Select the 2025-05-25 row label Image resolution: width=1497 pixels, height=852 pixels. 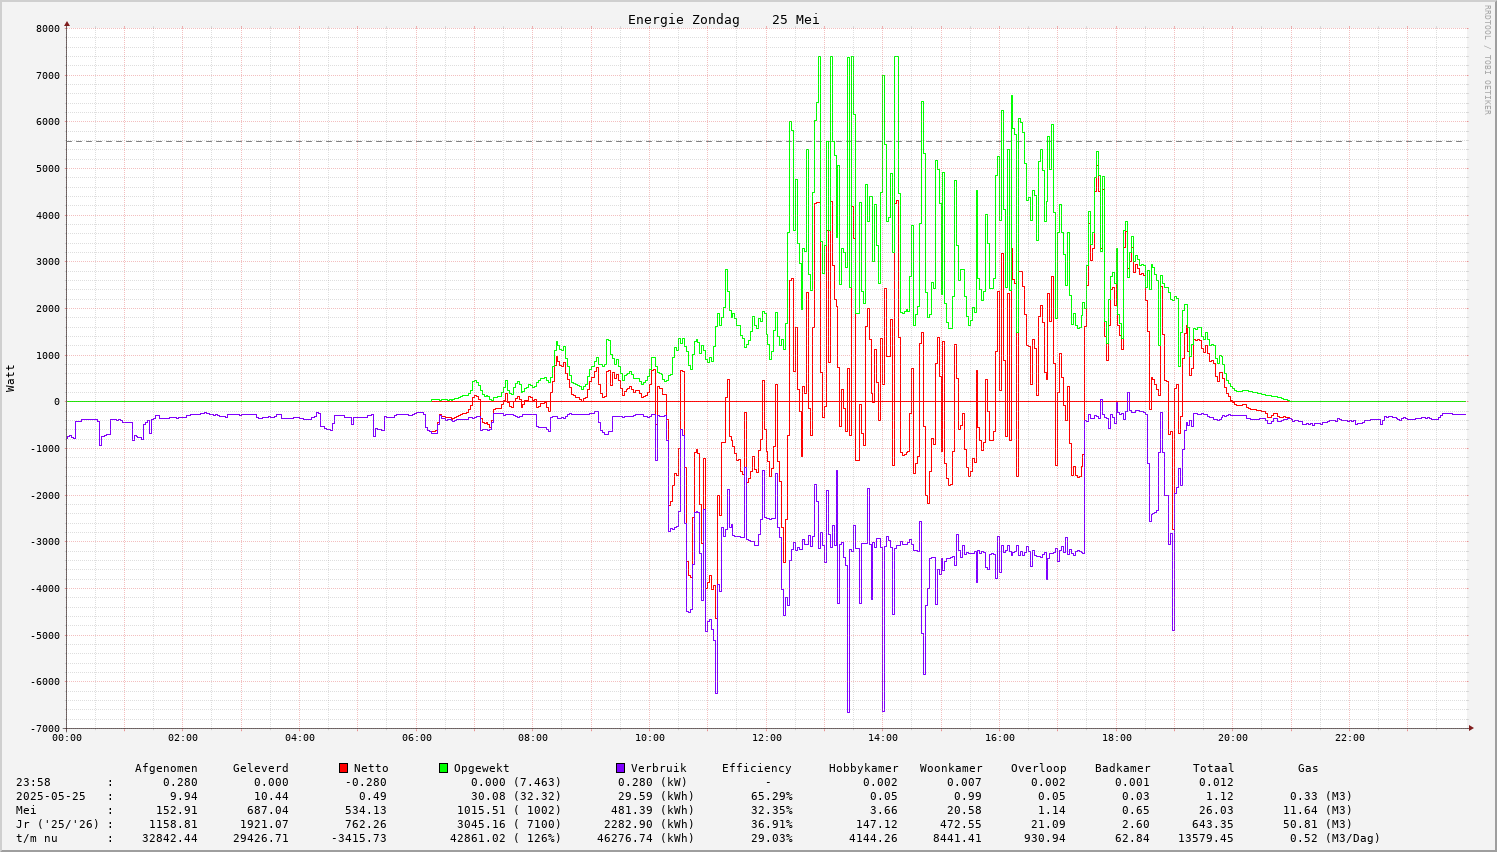[x=50, y=796]
